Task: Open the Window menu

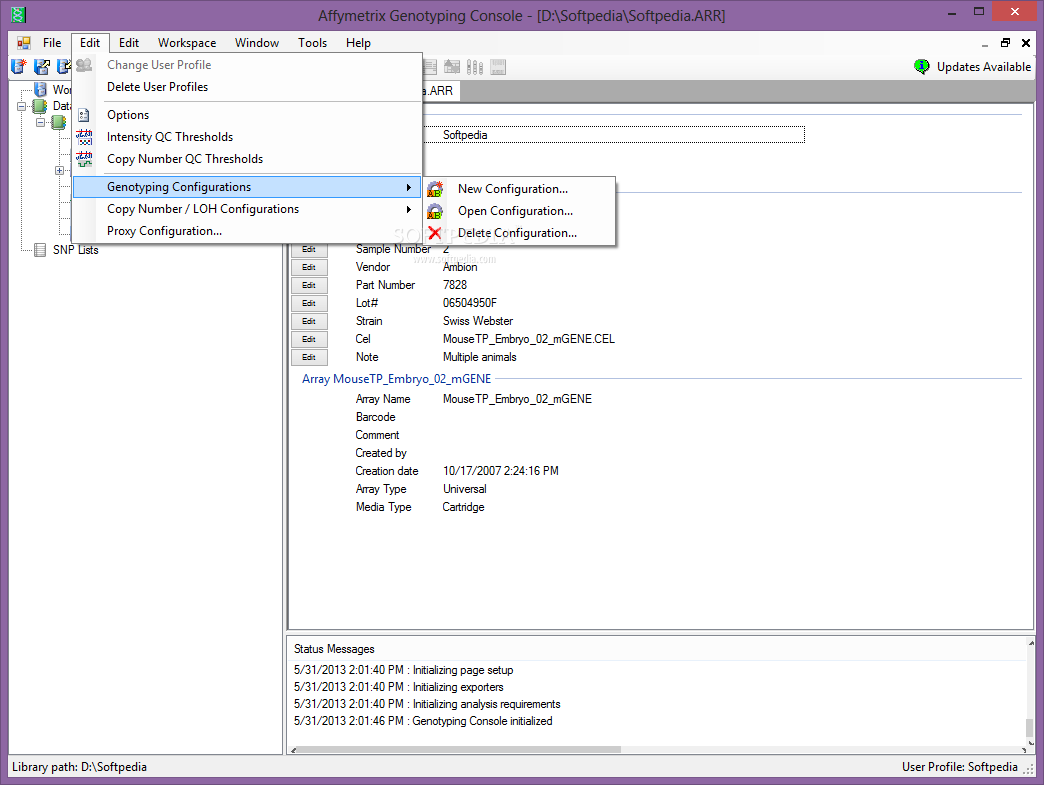Action: click(257, 43)
